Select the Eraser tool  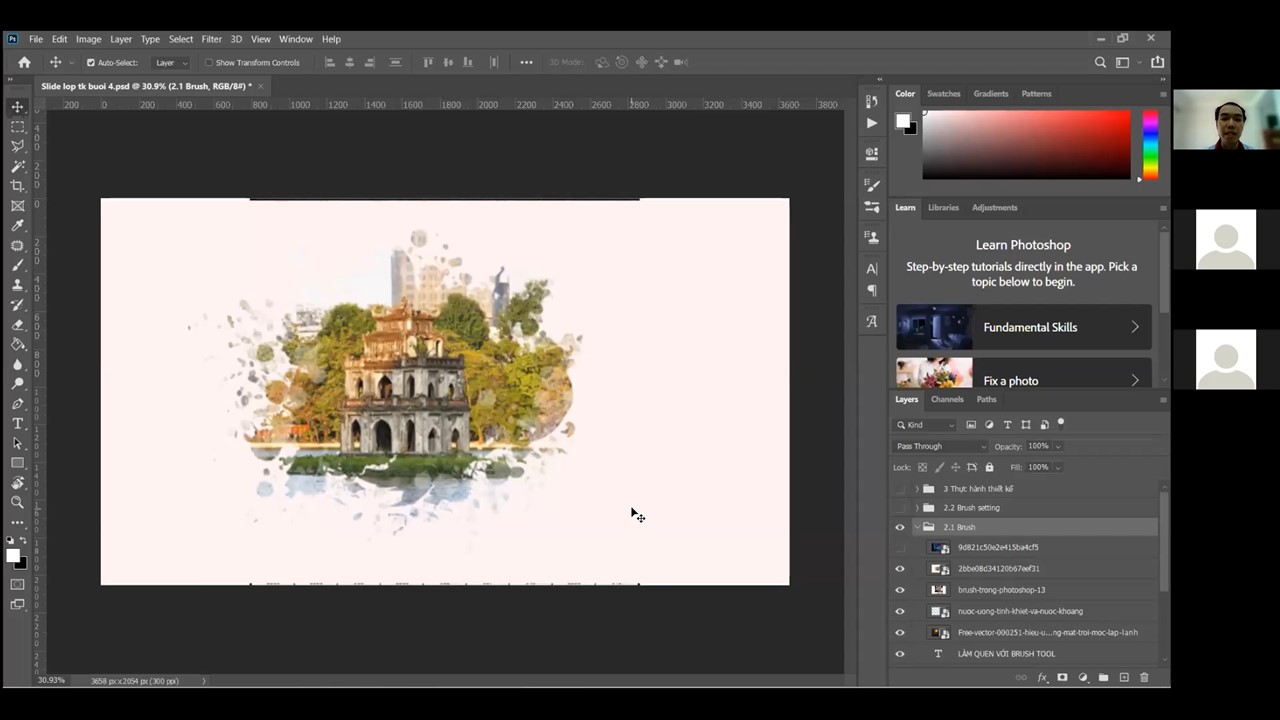pyautogui.click(x=18, y=325)
